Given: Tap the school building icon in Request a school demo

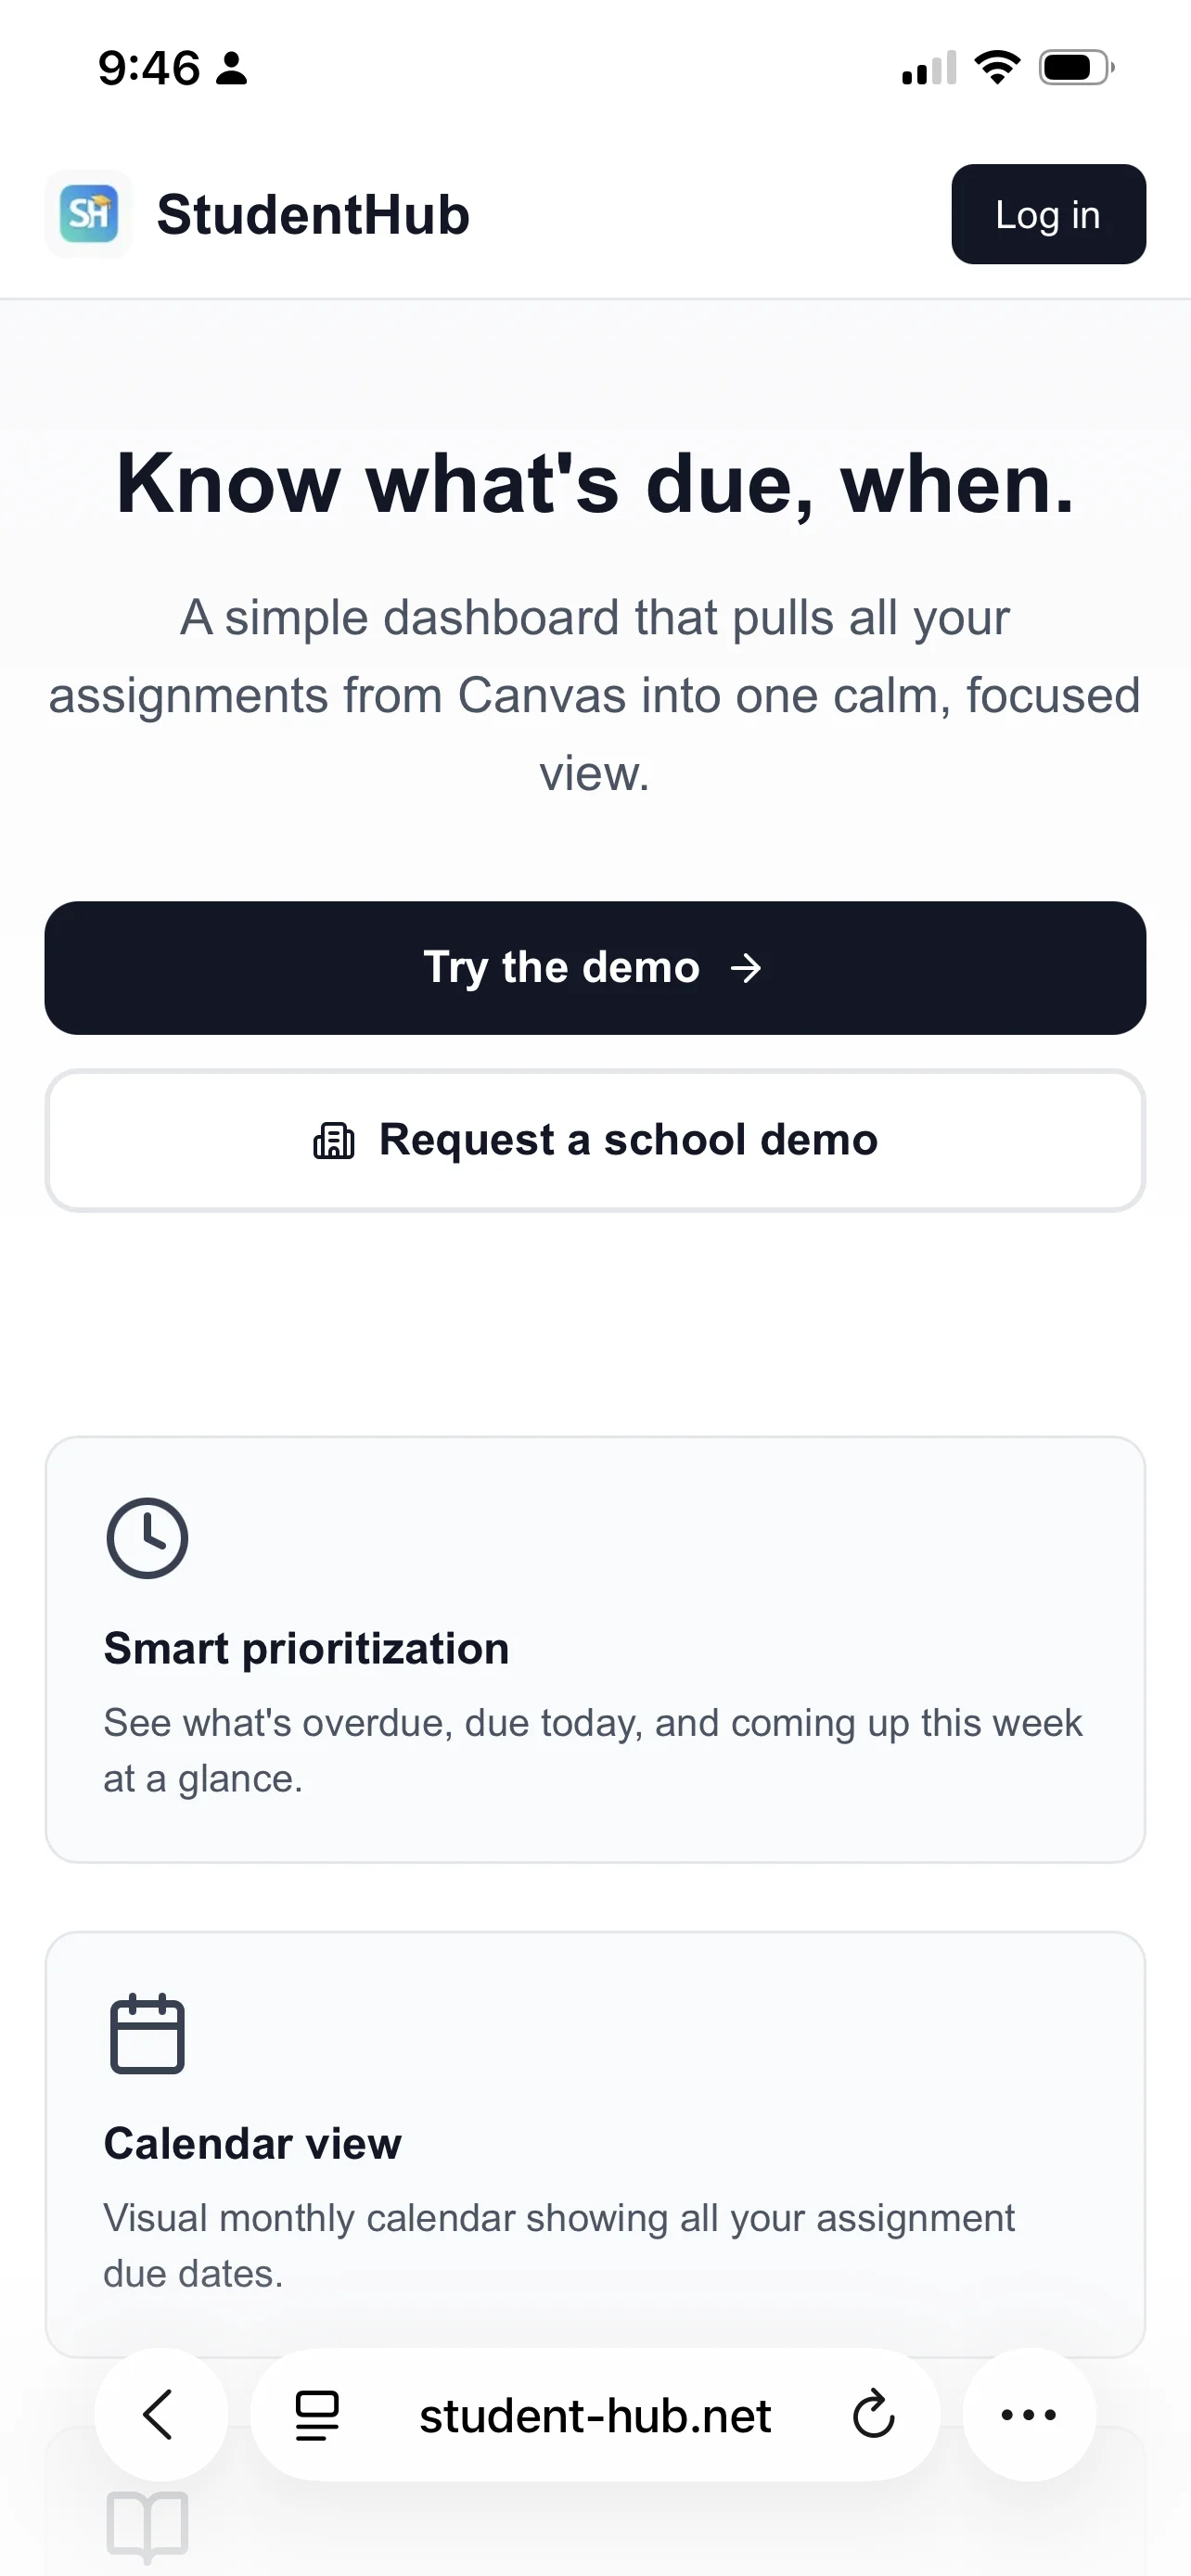Looking at the screenshot, I should pos(334,1139).
